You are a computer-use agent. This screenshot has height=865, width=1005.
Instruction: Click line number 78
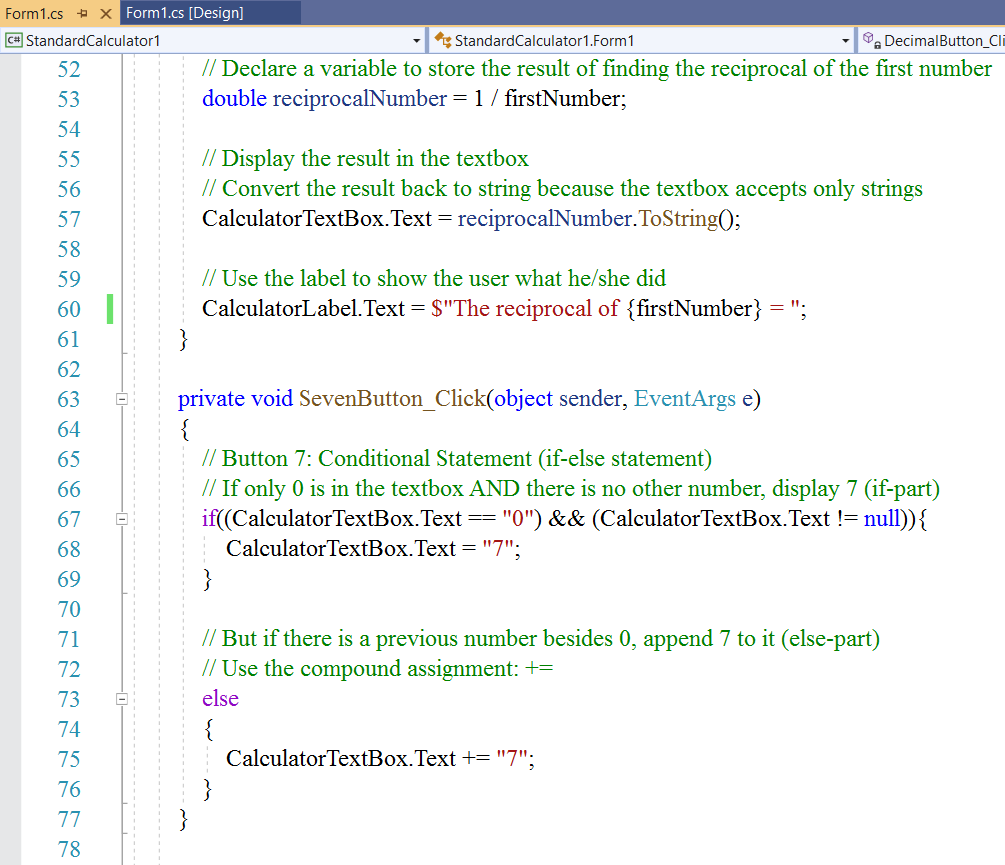(69, 850)
